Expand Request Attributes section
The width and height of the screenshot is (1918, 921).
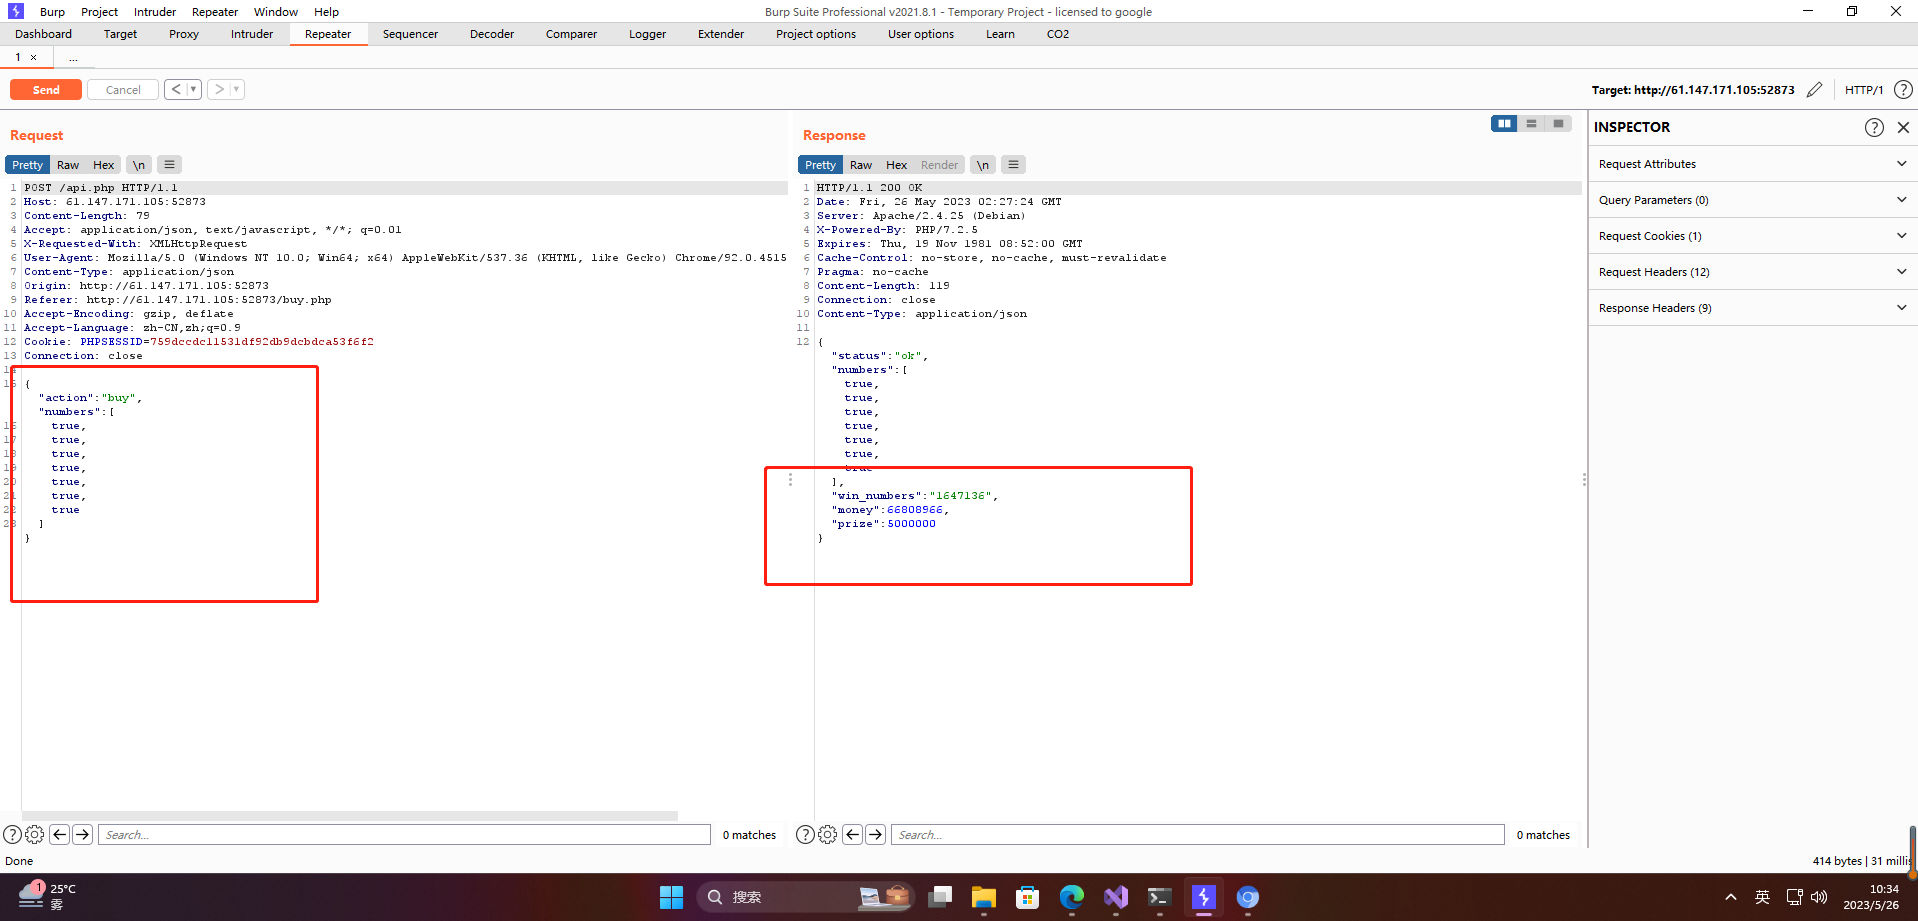[1753, 164]
